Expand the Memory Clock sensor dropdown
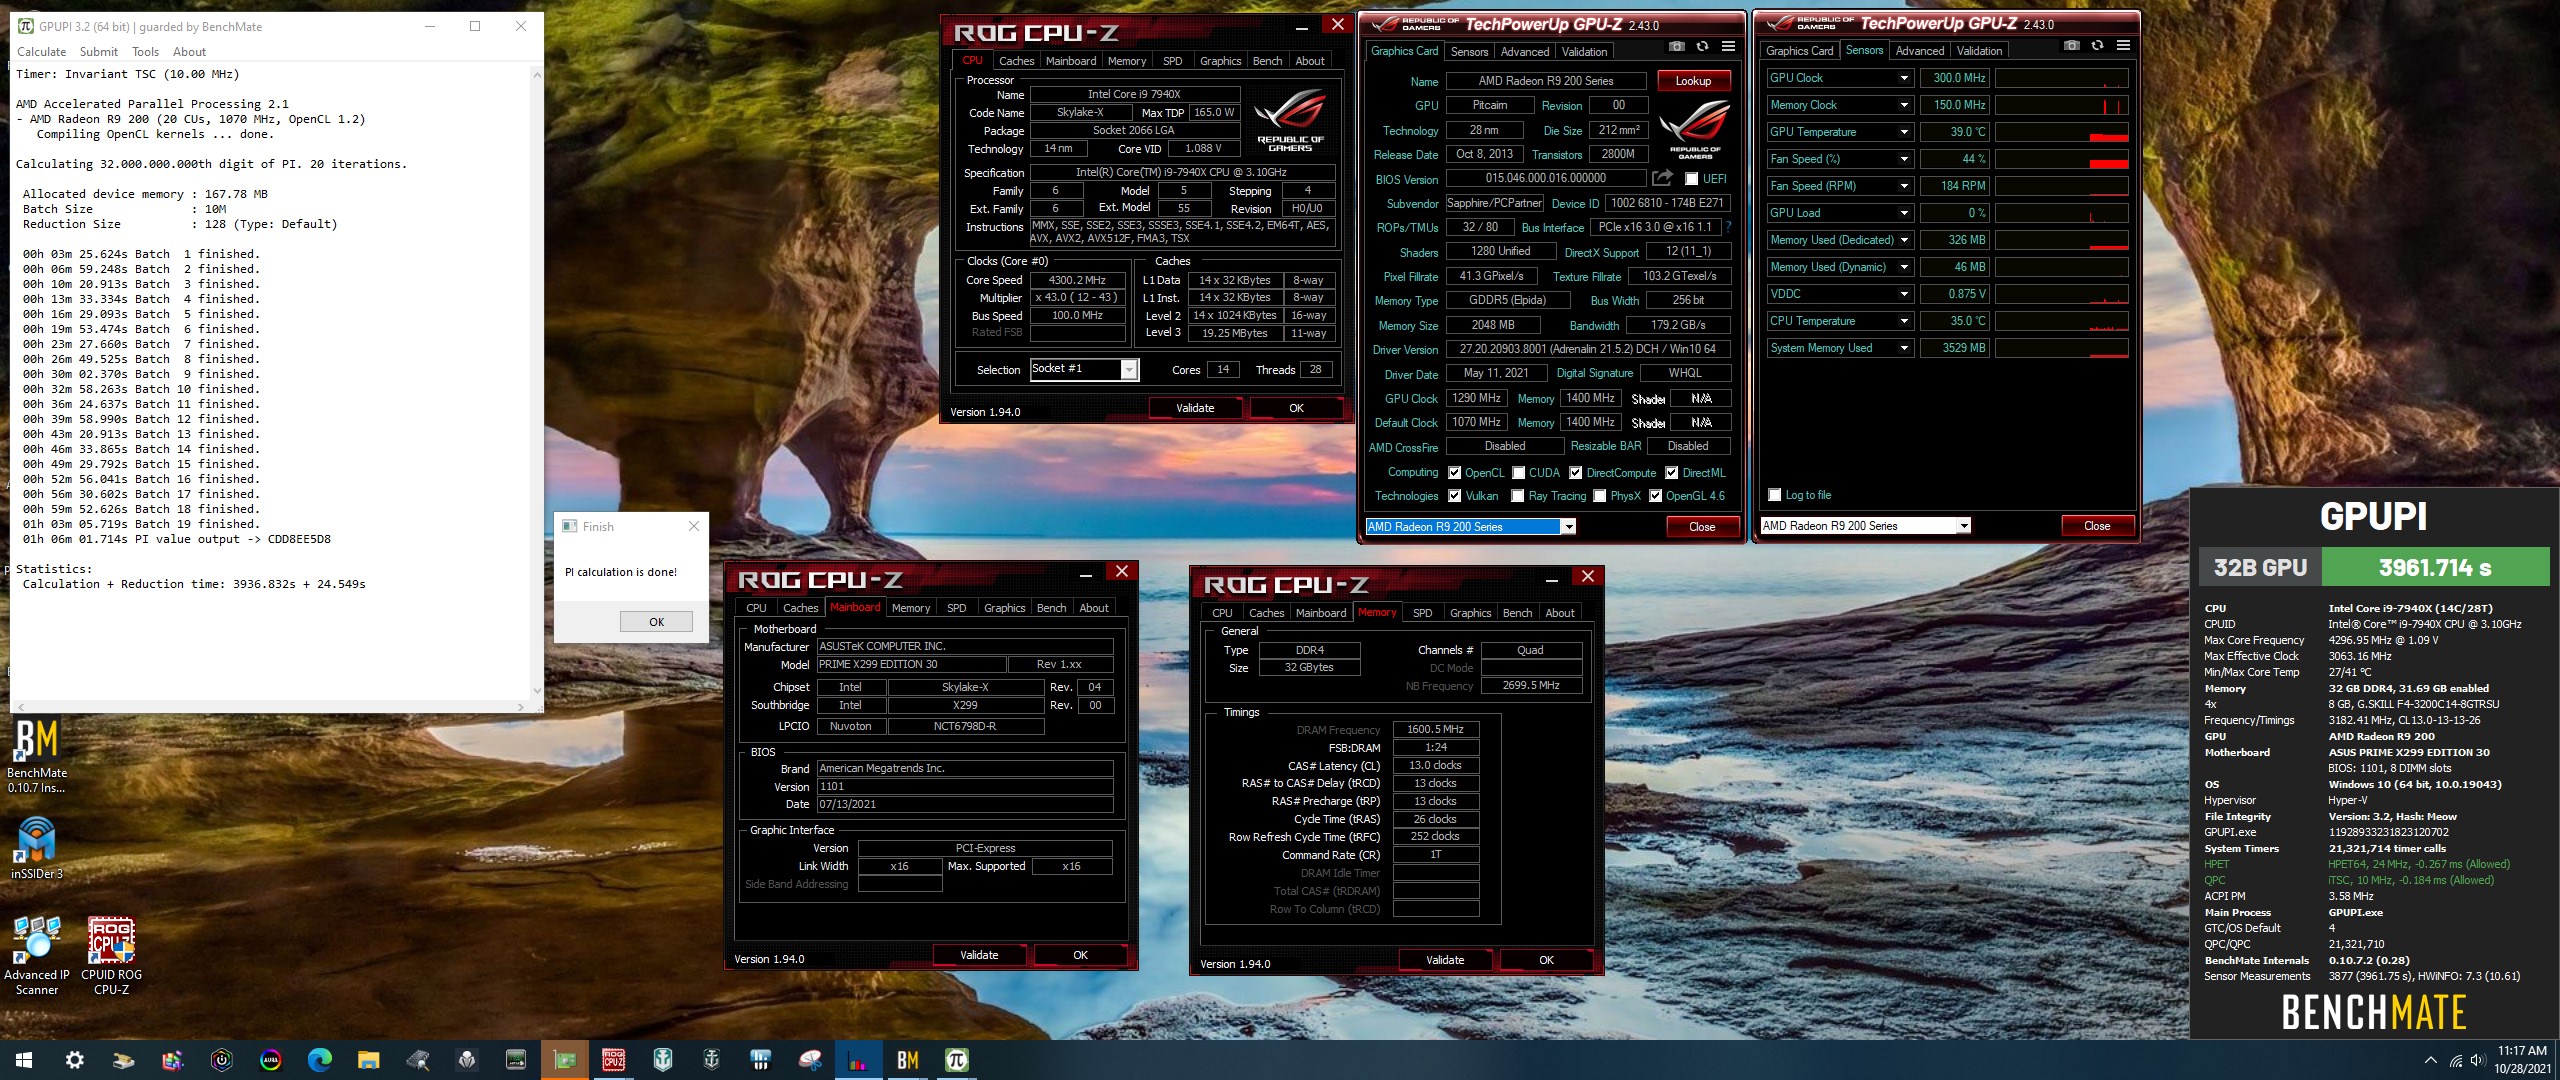The height and width of the screenshot is (1080, 2560). (x=1904, y=105)
